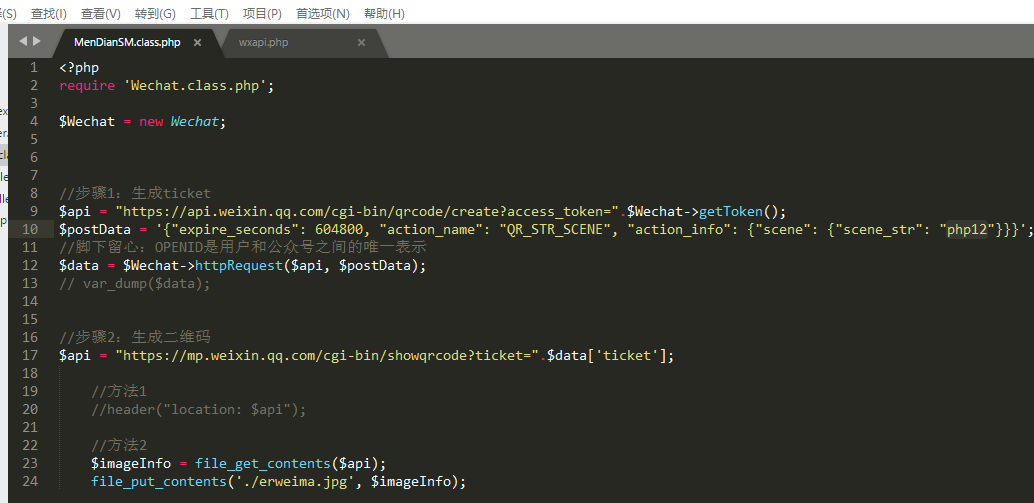Click the right tab scroll arrow
The width and height of the screenshot is (1034, 503).
[38, 41]
